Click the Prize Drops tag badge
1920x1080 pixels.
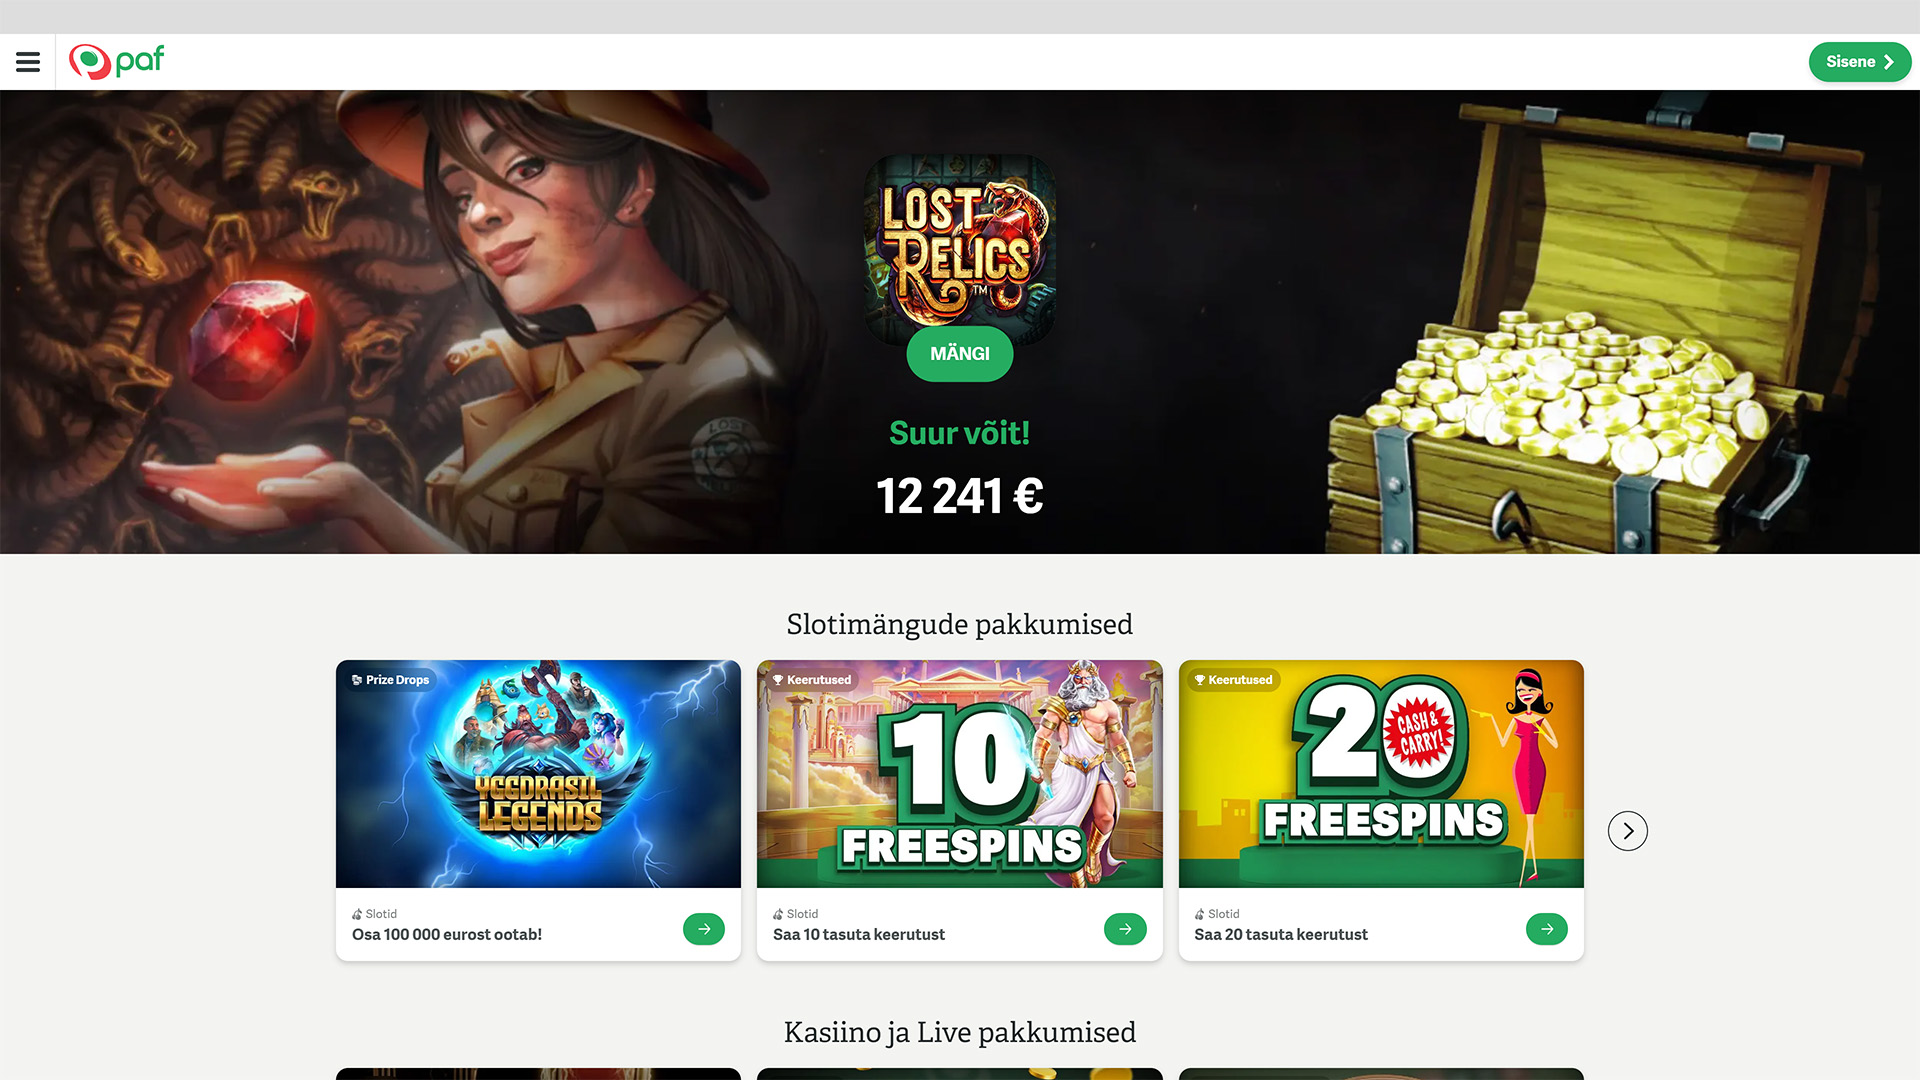[x=391, y=680]
